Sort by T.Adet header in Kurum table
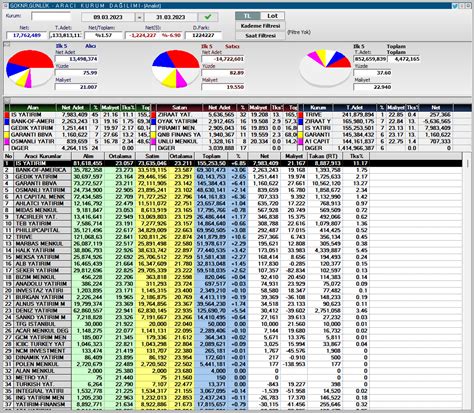 tap(355, 108)
